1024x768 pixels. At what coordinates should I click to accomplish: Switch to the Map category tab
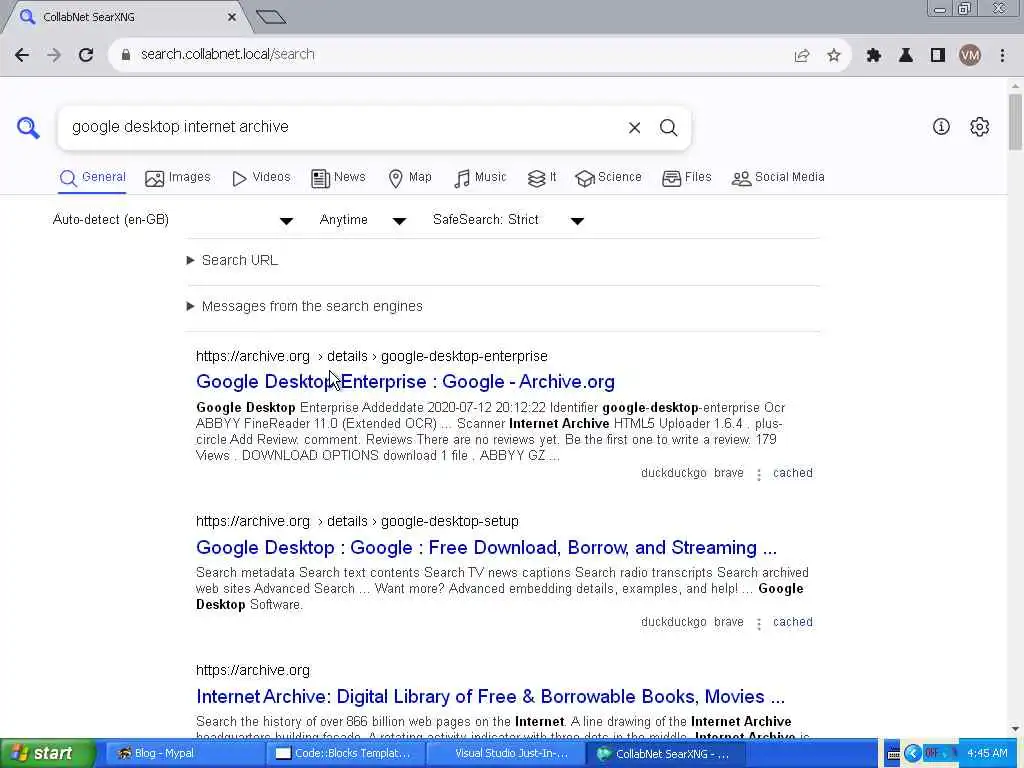coord(410,178)
